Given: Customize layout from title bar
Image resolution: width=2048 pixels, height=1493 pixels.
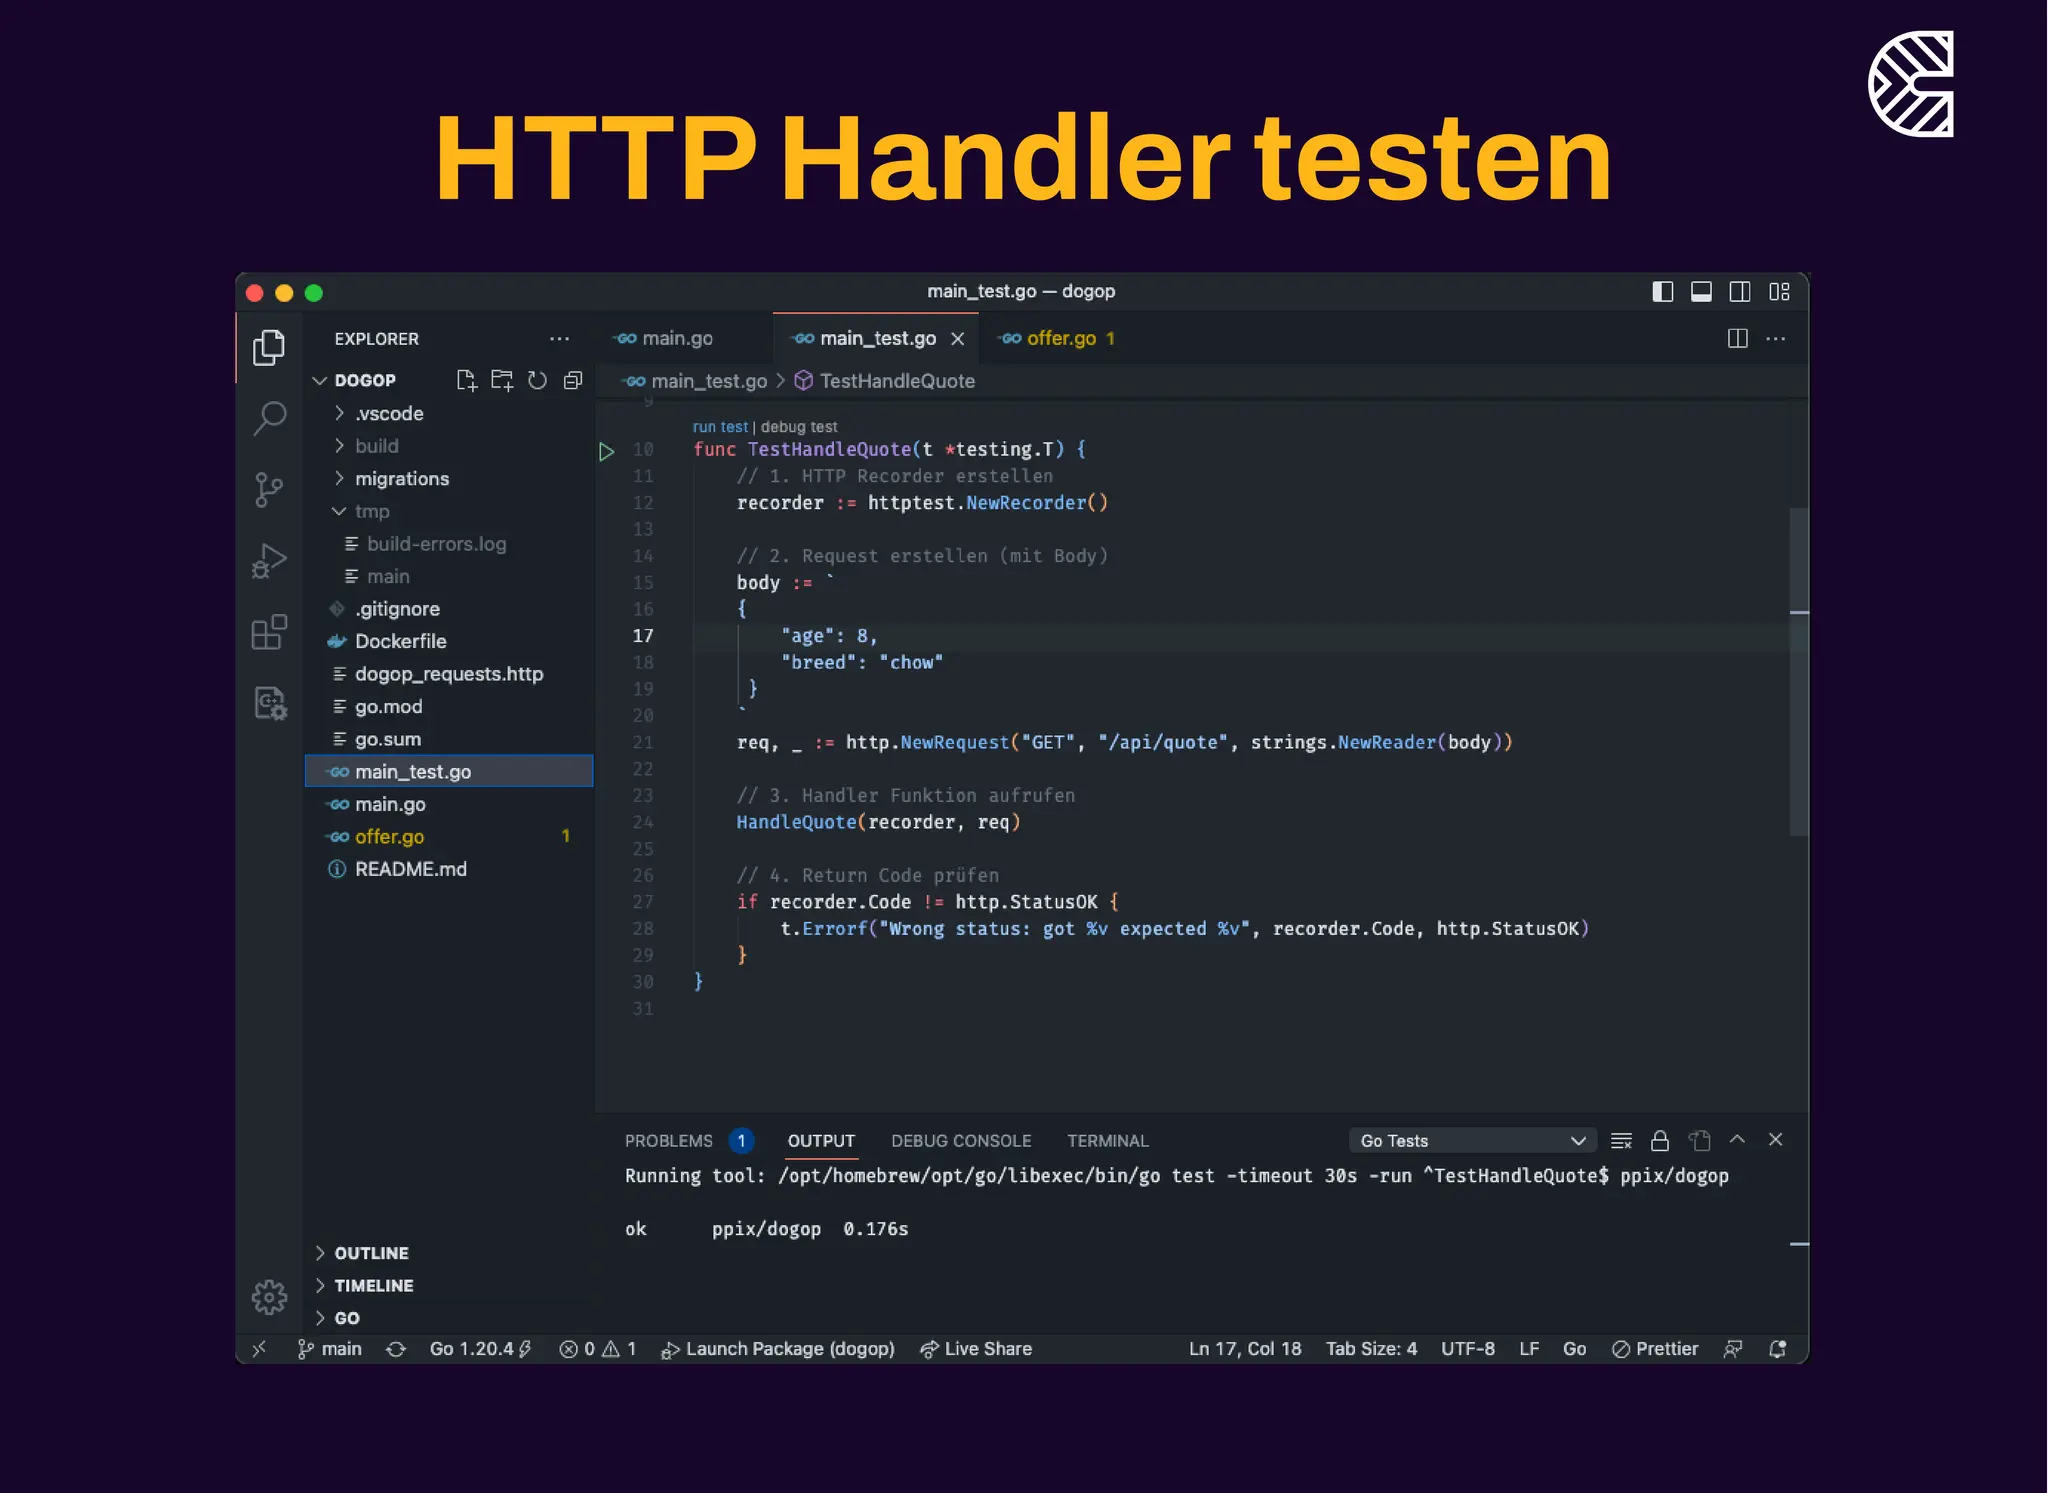Looking at the screenshot, I should (1780, 292).
